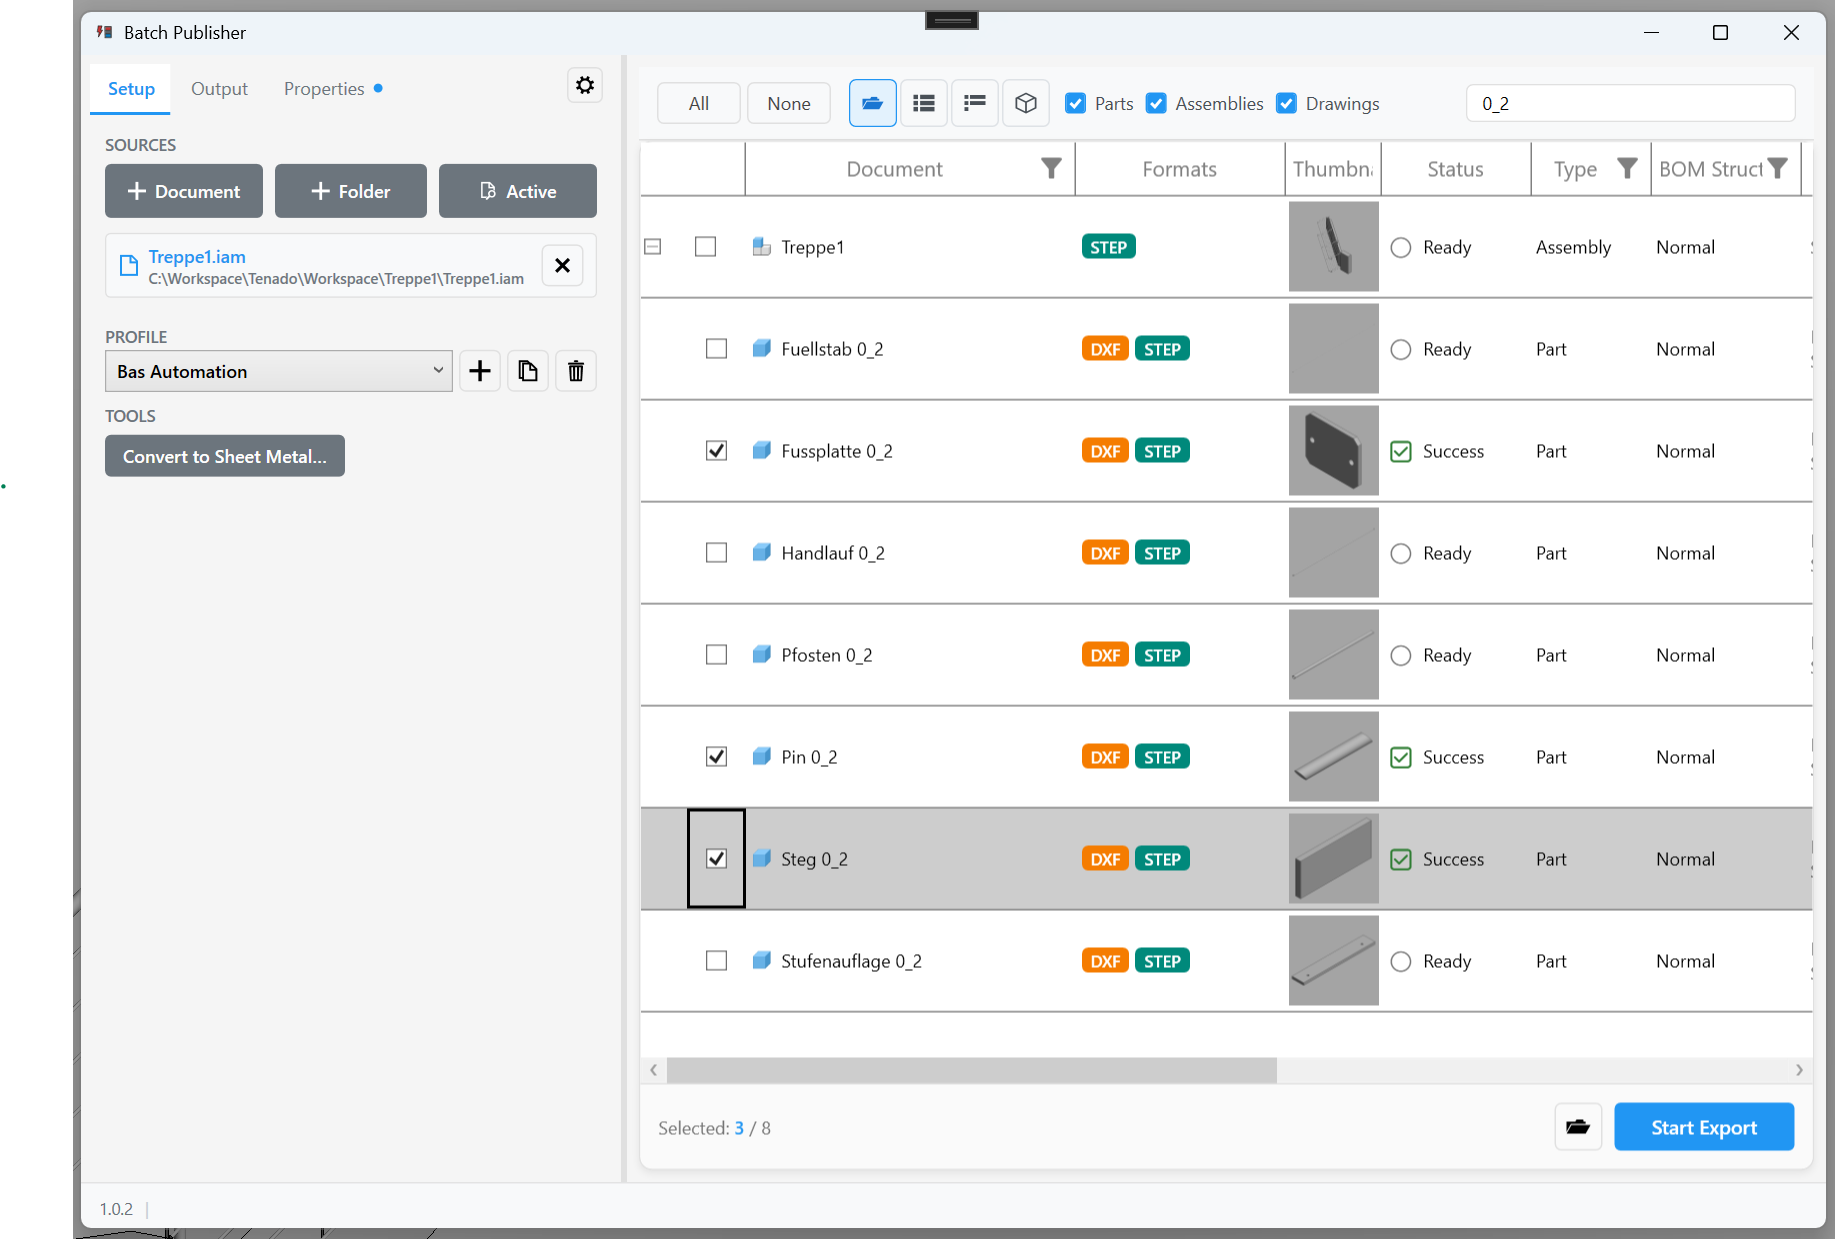Switch to the Output tab
Viewport: 1835px width, 1239px height.
219,89
